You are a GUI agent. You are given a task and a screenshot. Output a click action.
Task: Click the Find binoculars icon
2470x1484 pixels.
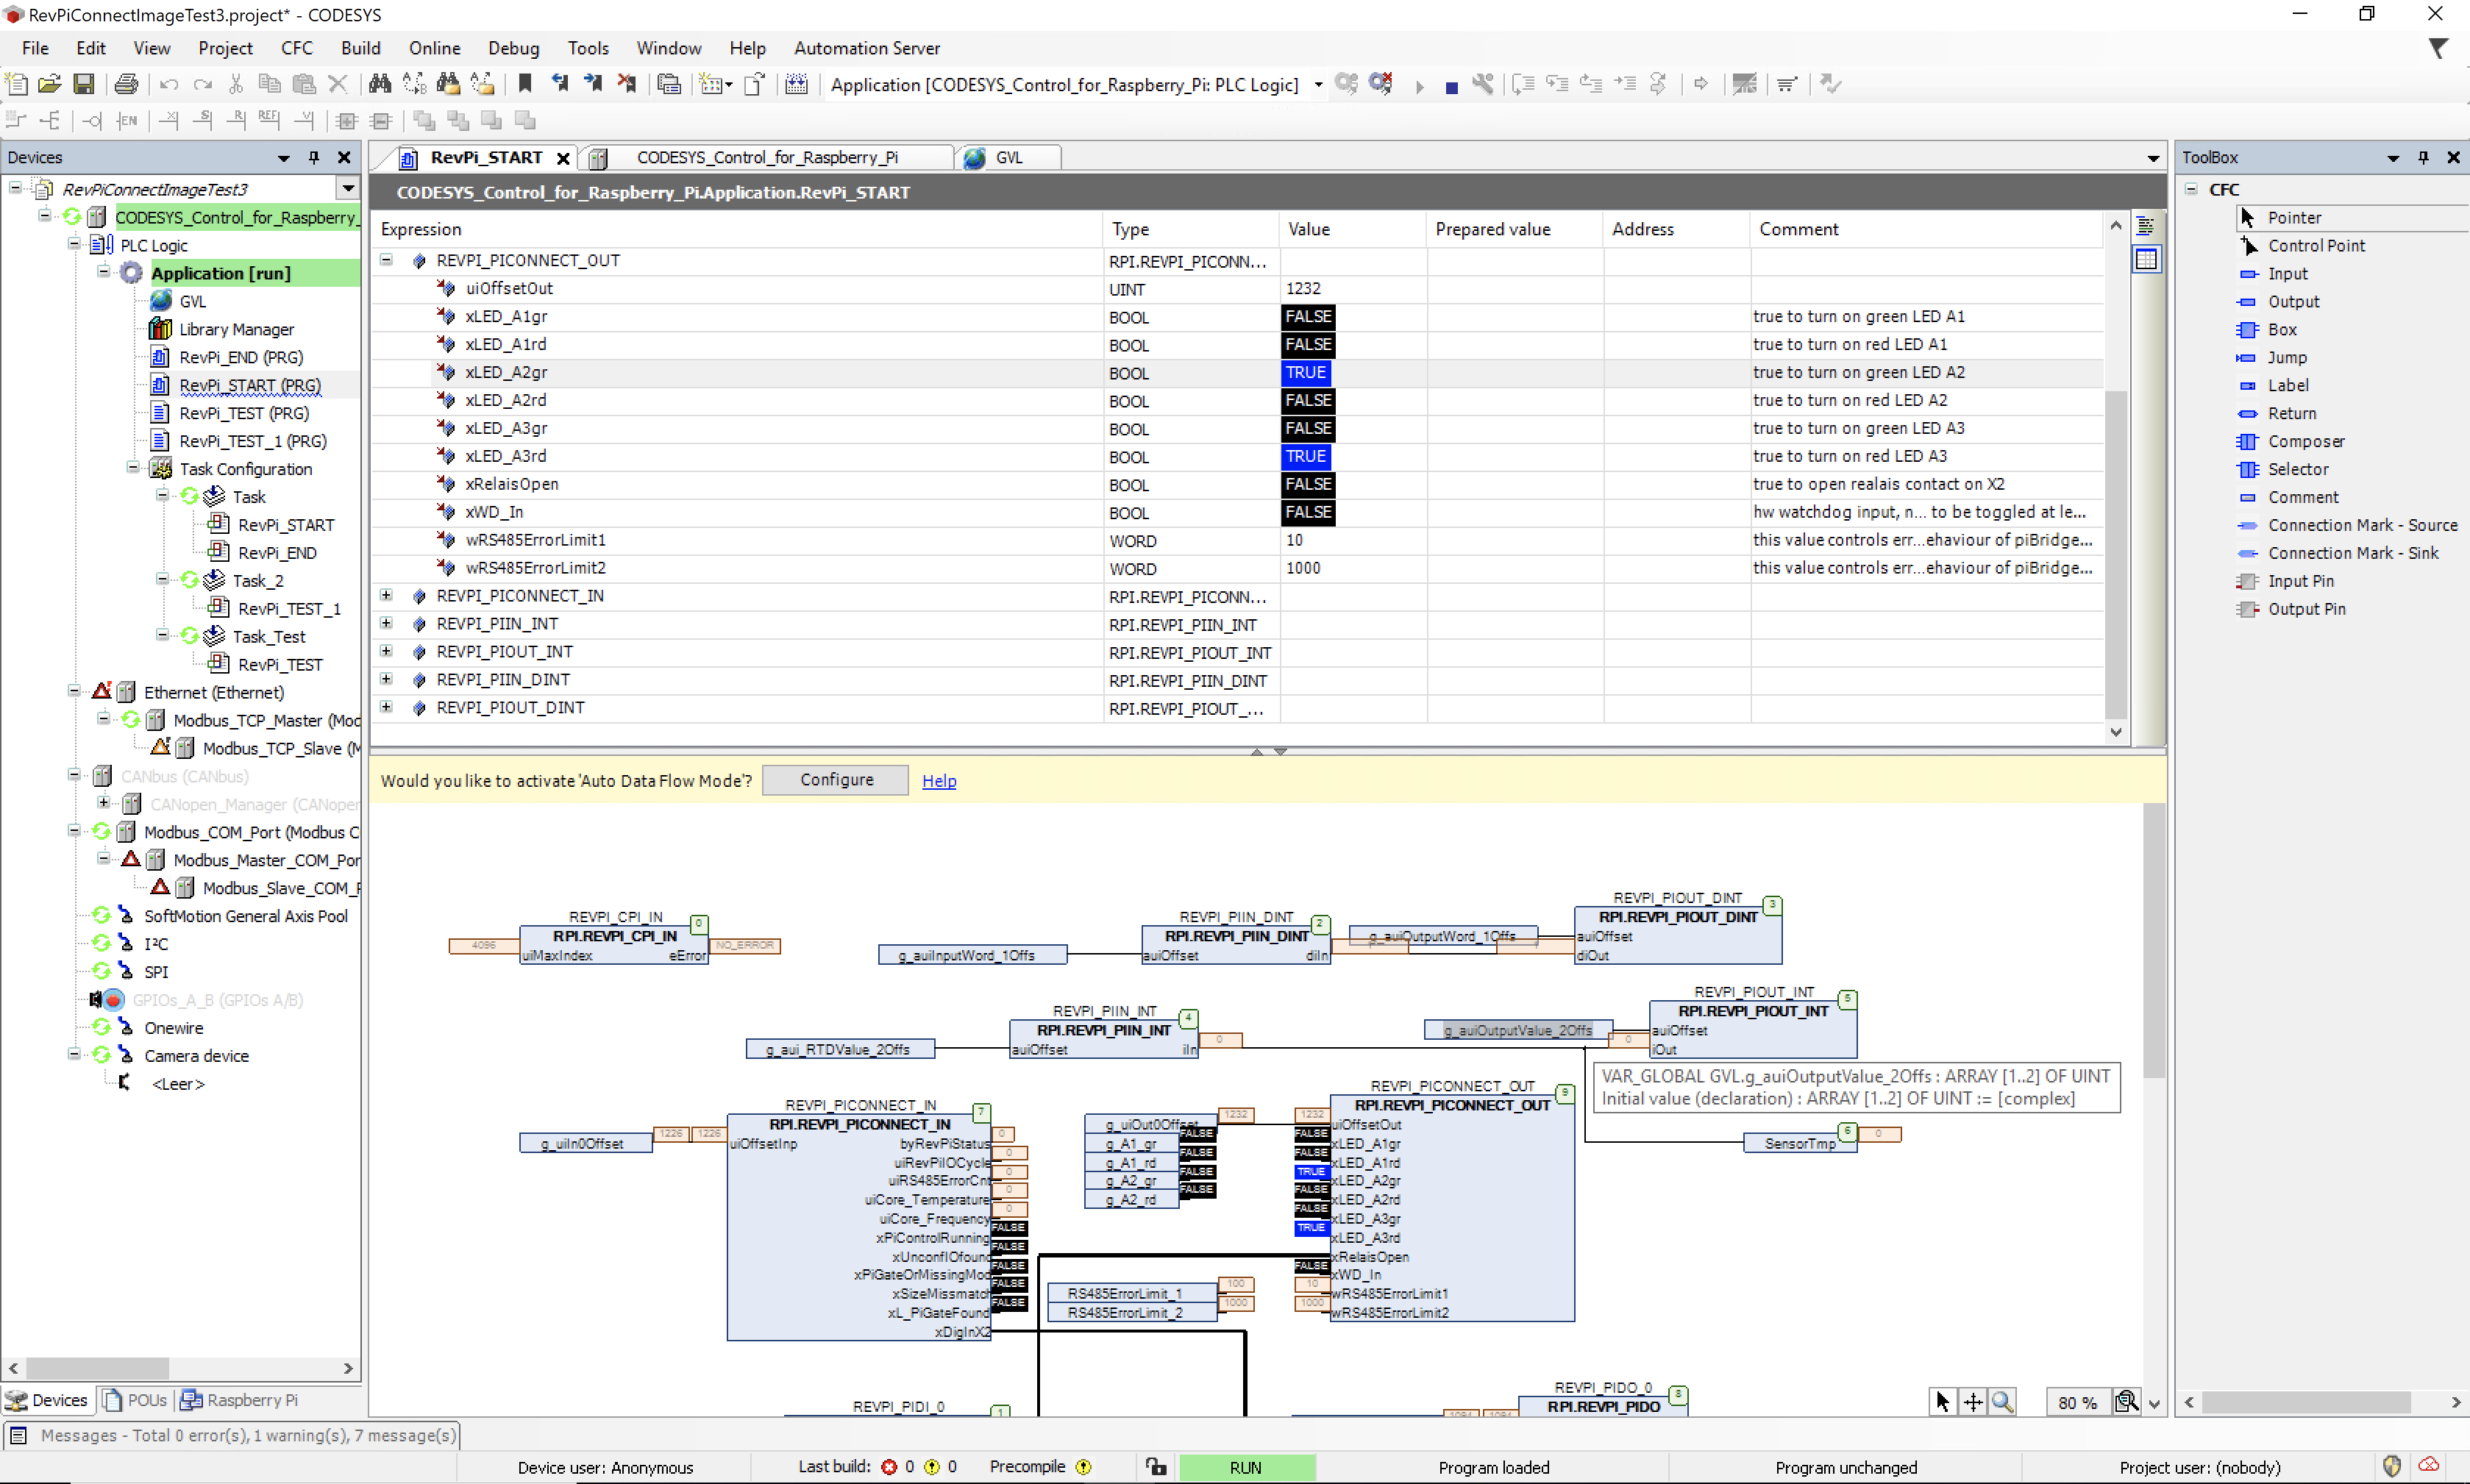click(380, 84)
